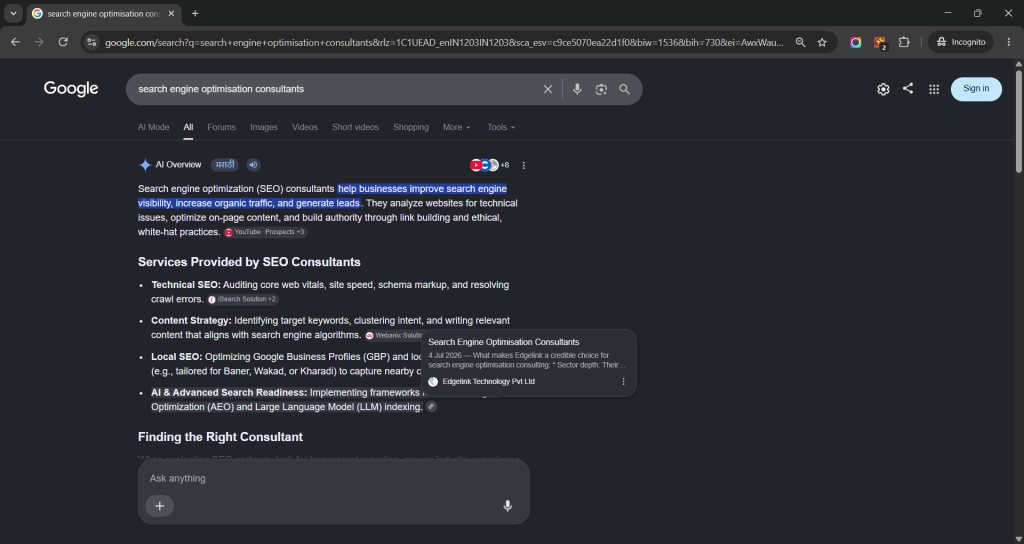The height and width of the screenshot is (544, 1024).
Task: Bookmark this page with star icon
Action: click(x=822, y=42)
